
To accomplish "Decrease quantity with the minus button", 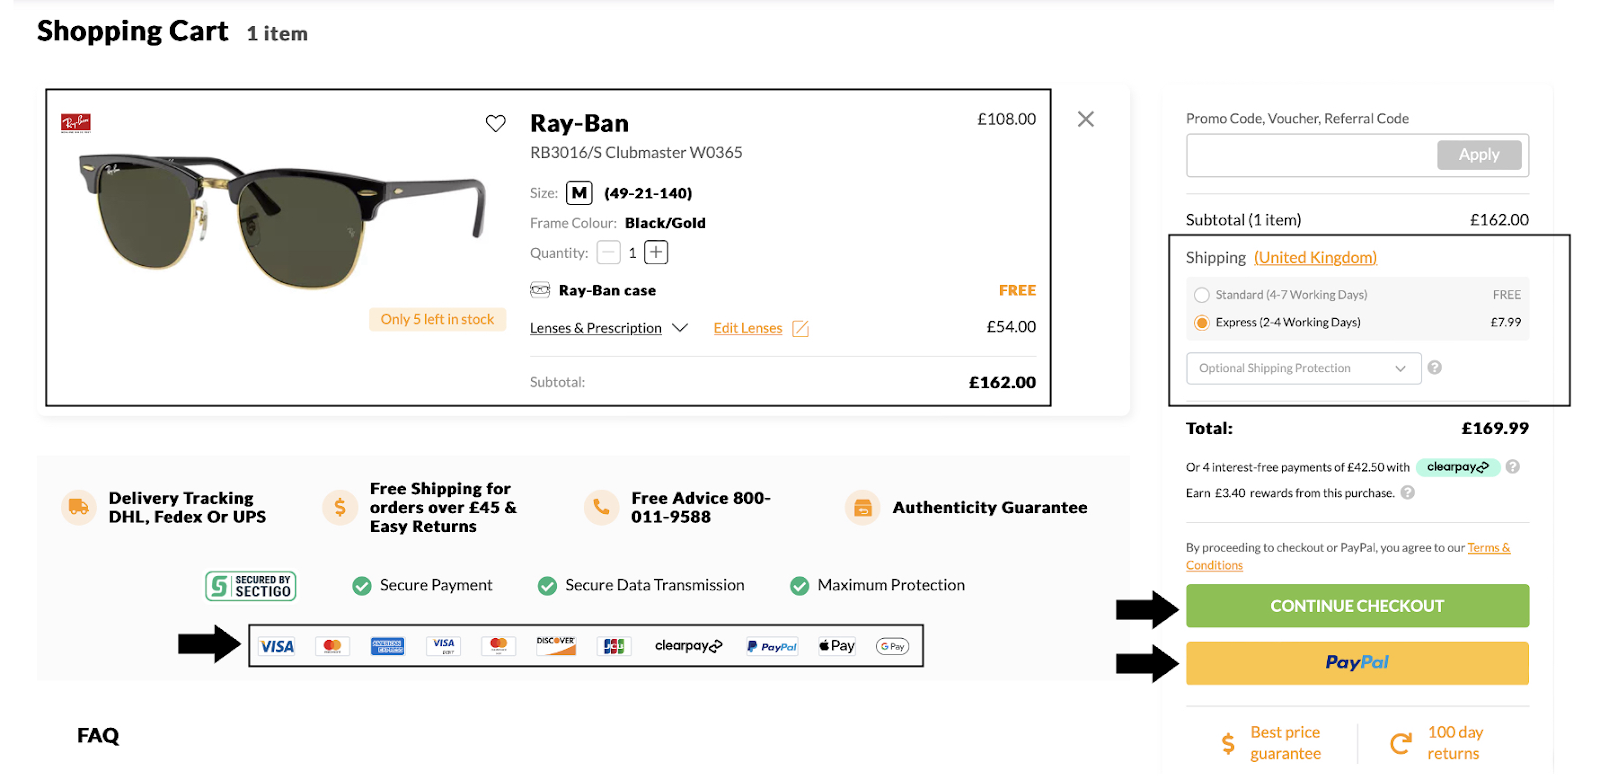I will (608, 253).
